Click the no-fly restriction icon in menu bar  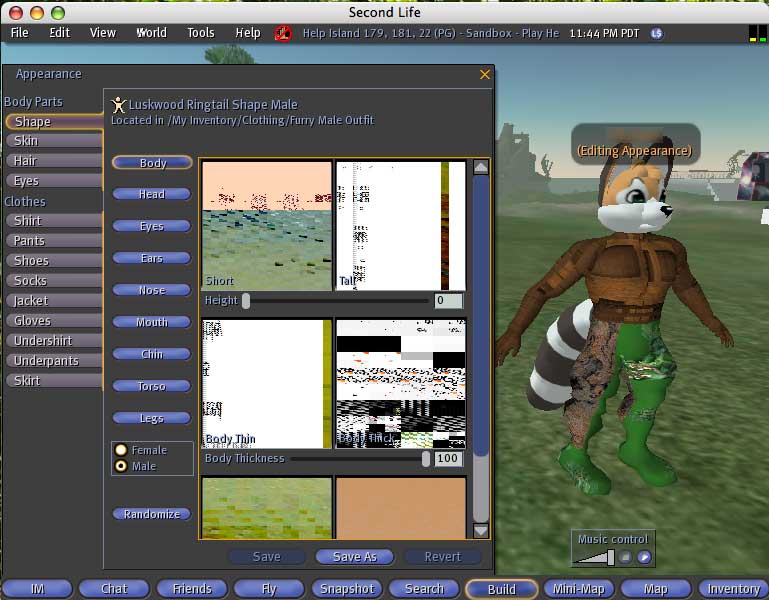tap(282, 33)
